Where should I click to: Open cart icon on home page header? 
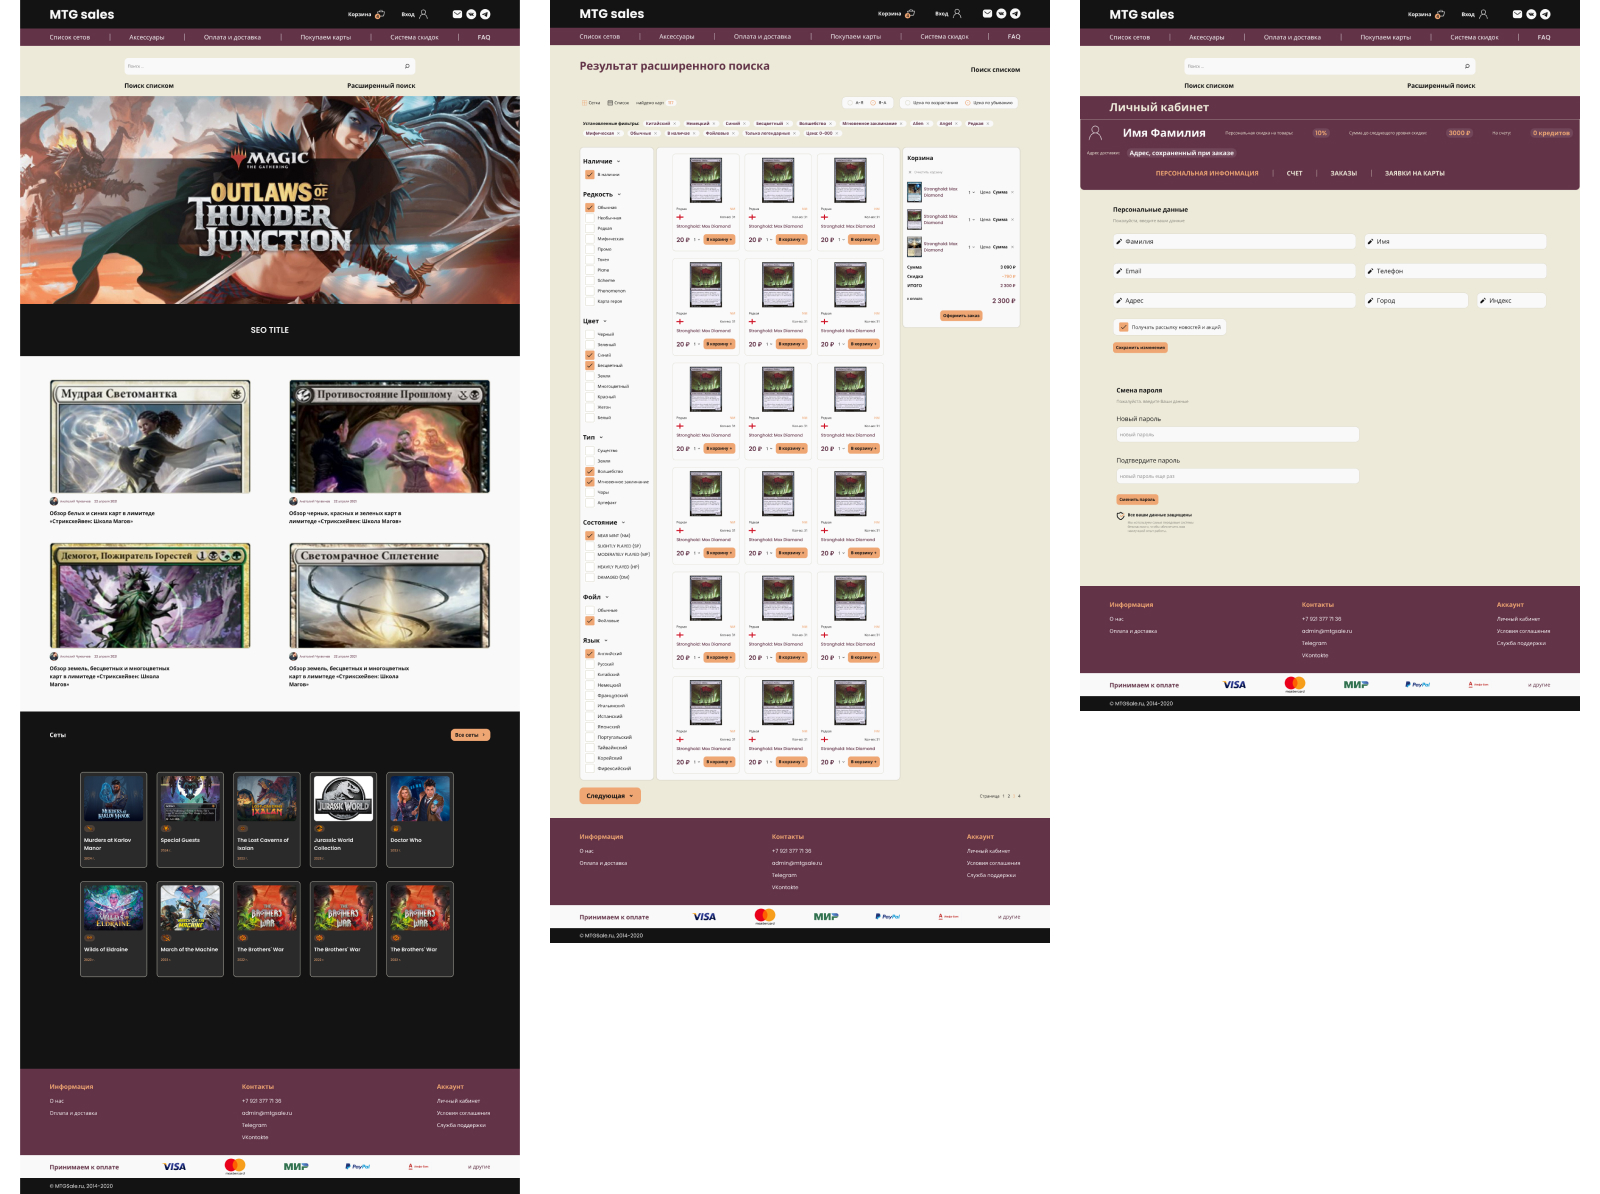tap(380, 14)
